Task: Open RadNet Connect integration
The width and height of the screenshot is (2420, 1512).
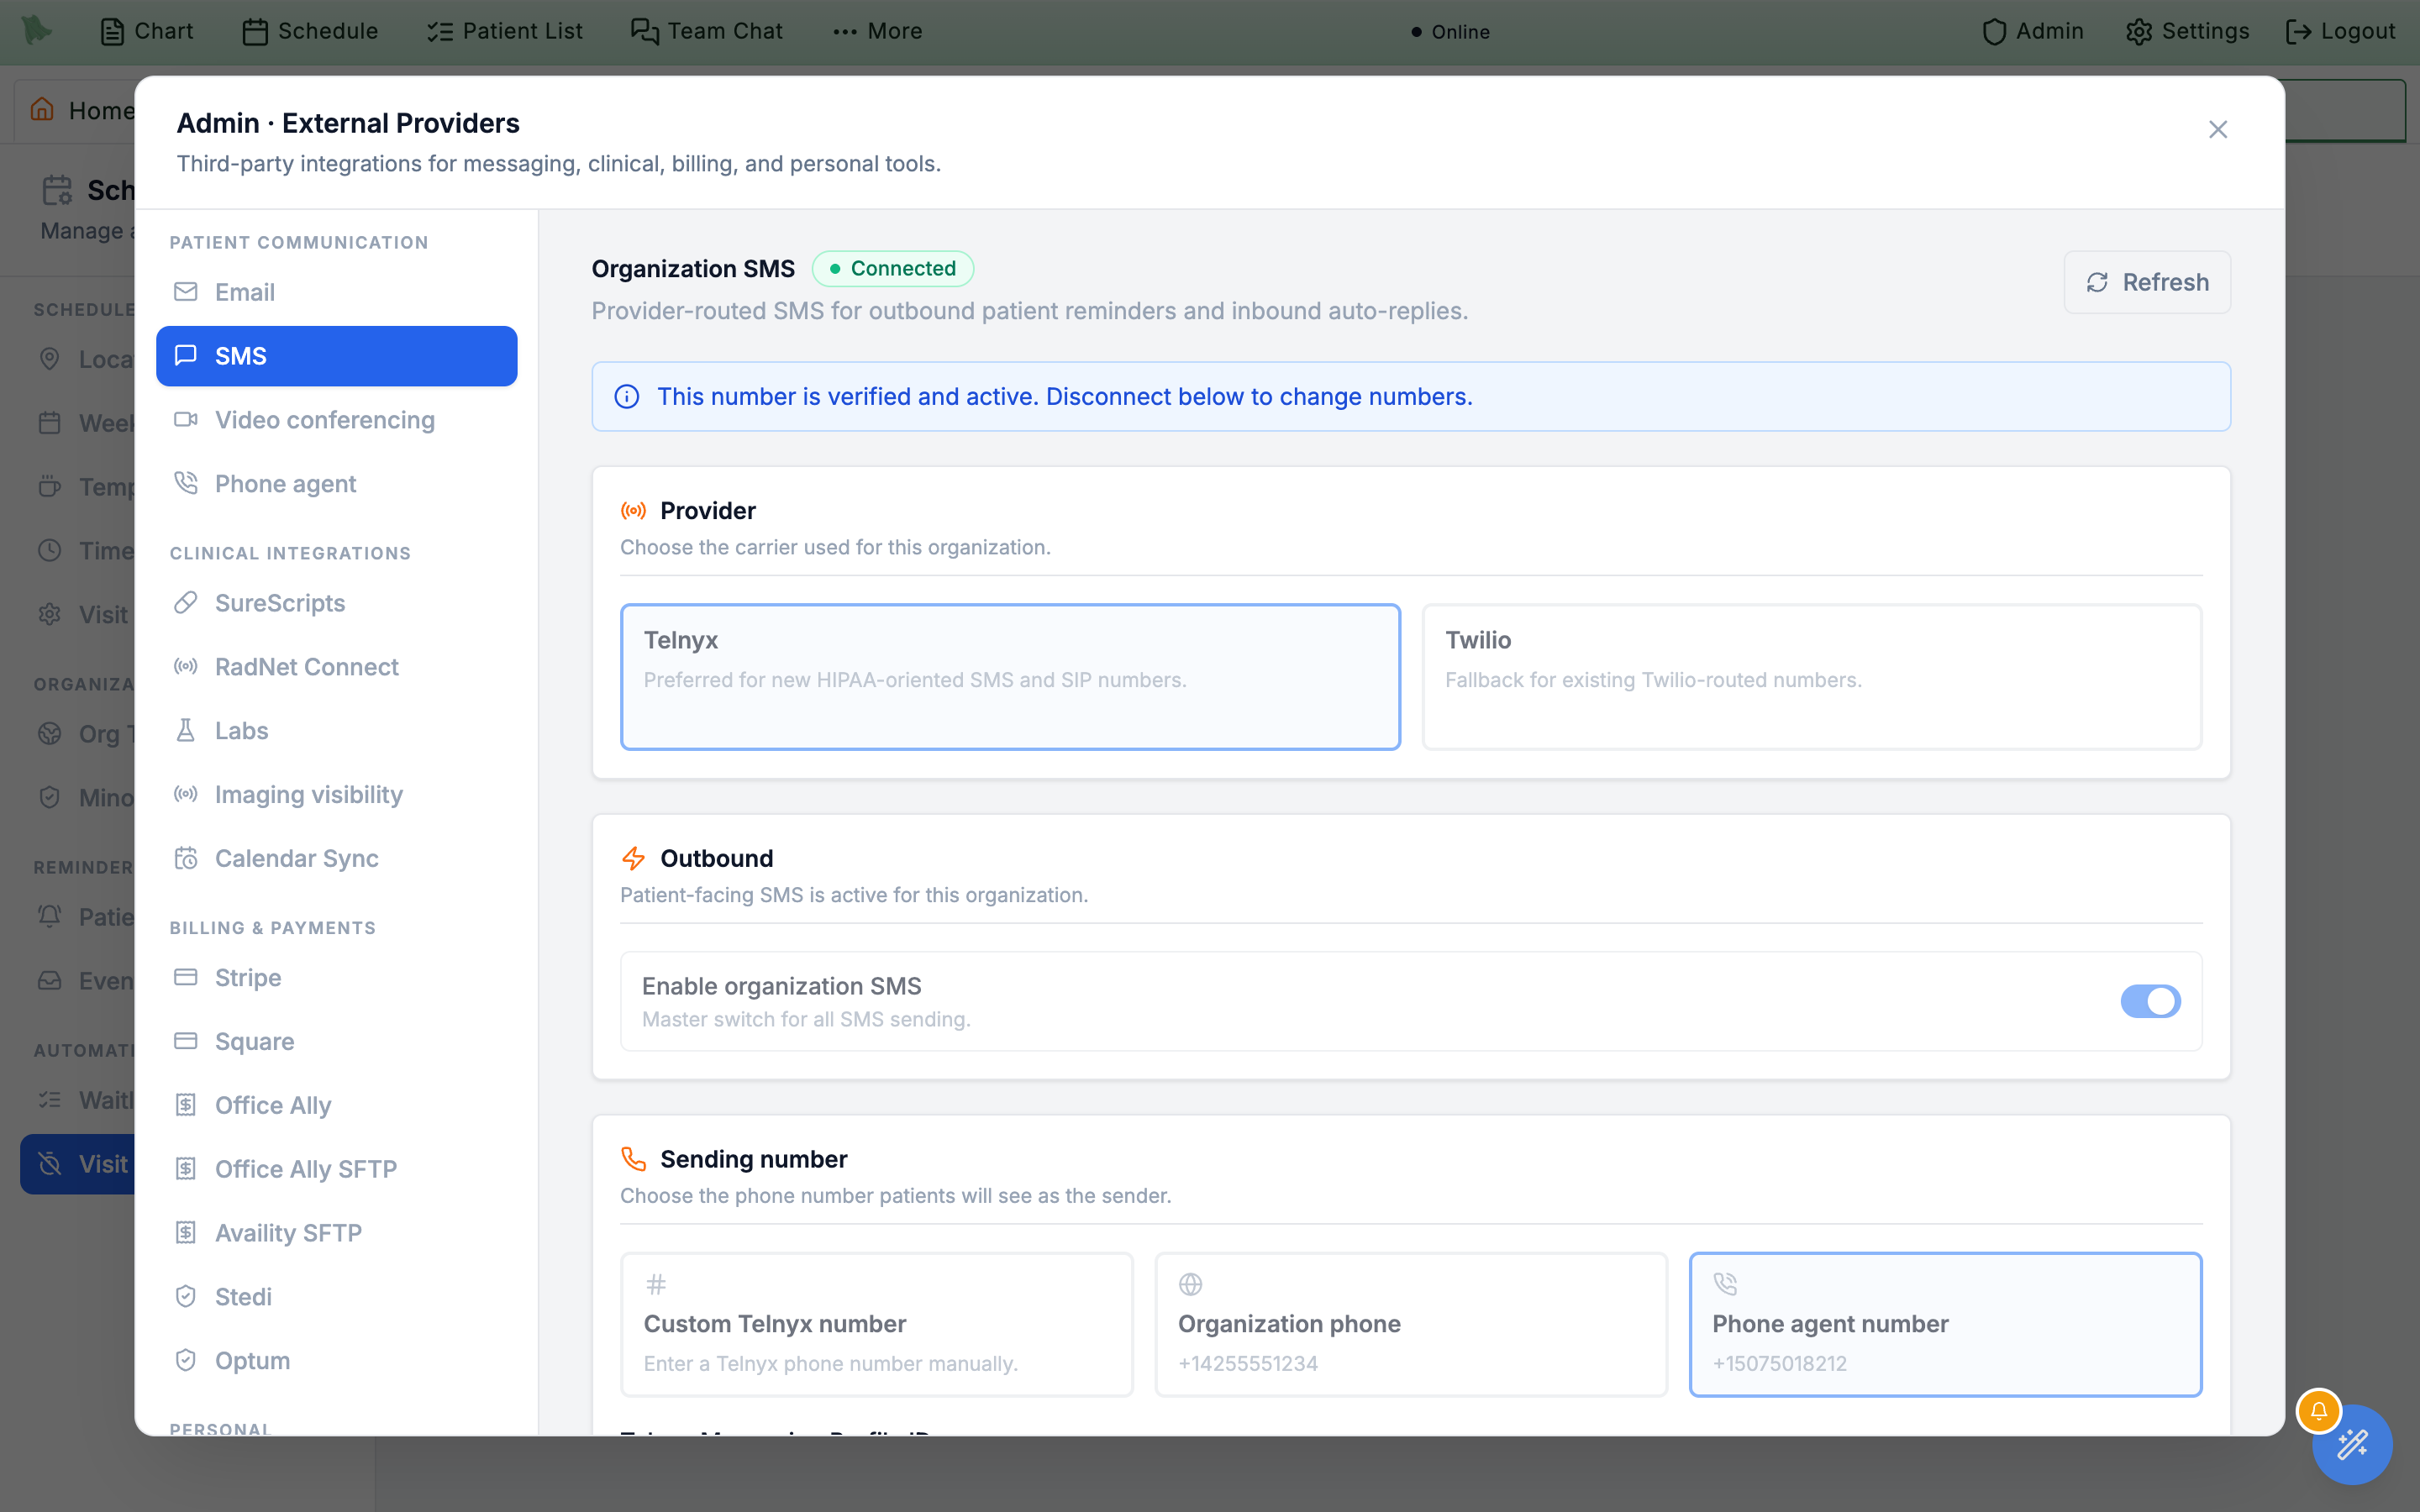Action: (336, 667)
